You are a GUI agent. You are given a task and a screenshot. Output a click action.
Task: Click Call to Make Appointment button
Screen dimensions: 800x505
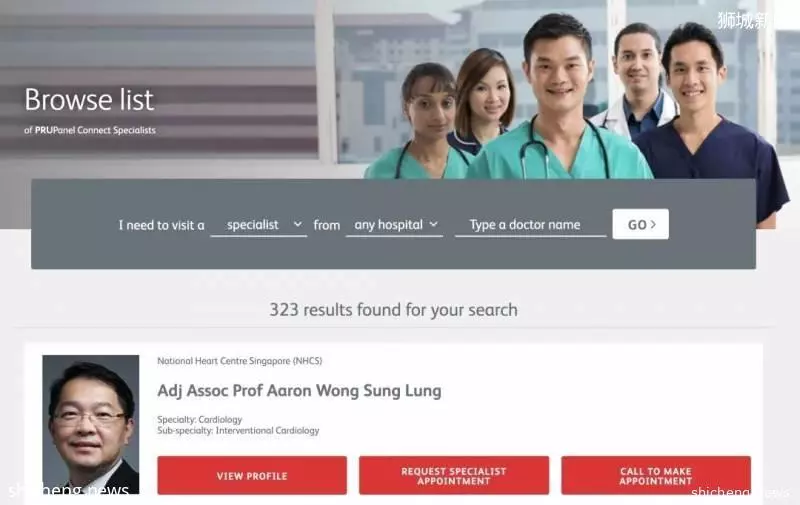(x=656, y=475)
